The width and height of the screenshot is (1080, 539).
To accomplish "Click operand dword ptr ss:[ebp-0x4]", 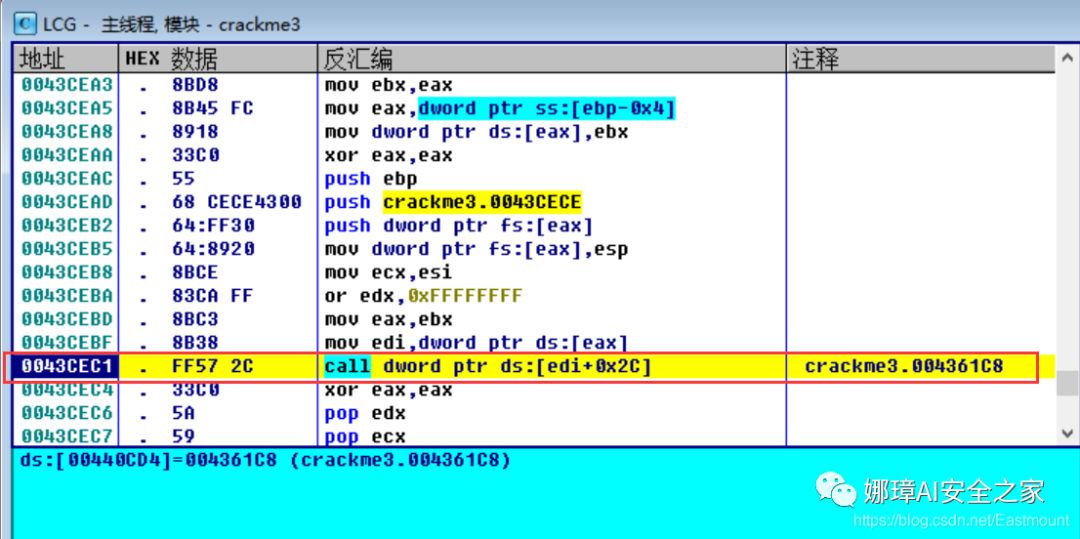I will click(x=547, y=109).
